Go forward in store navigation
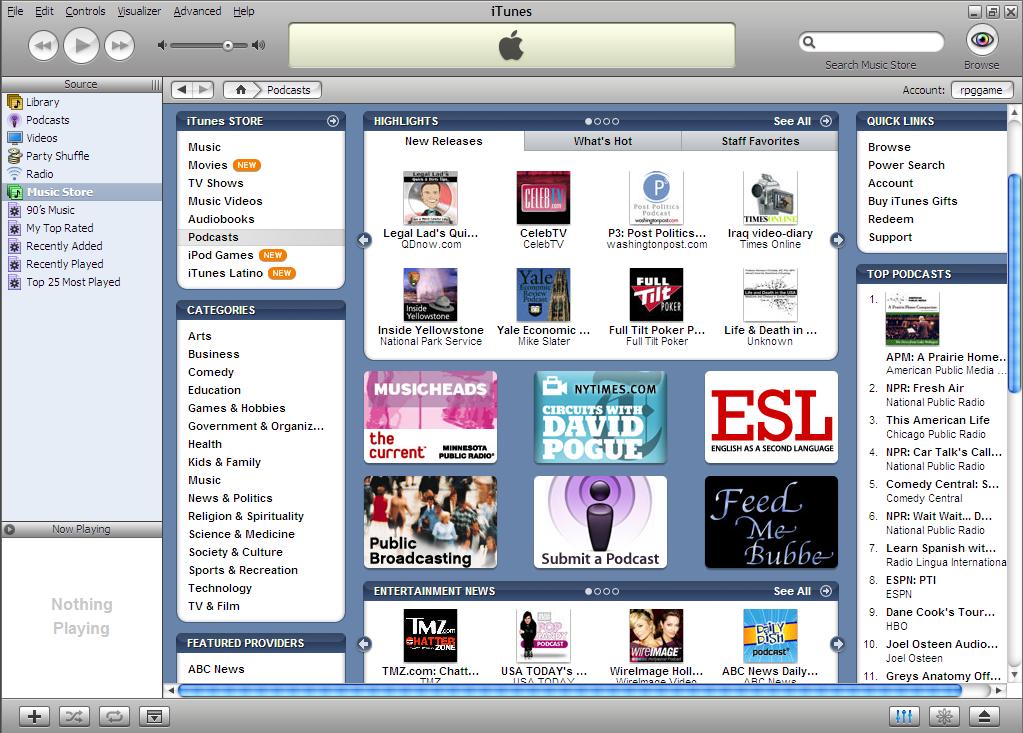 [204, 89]
